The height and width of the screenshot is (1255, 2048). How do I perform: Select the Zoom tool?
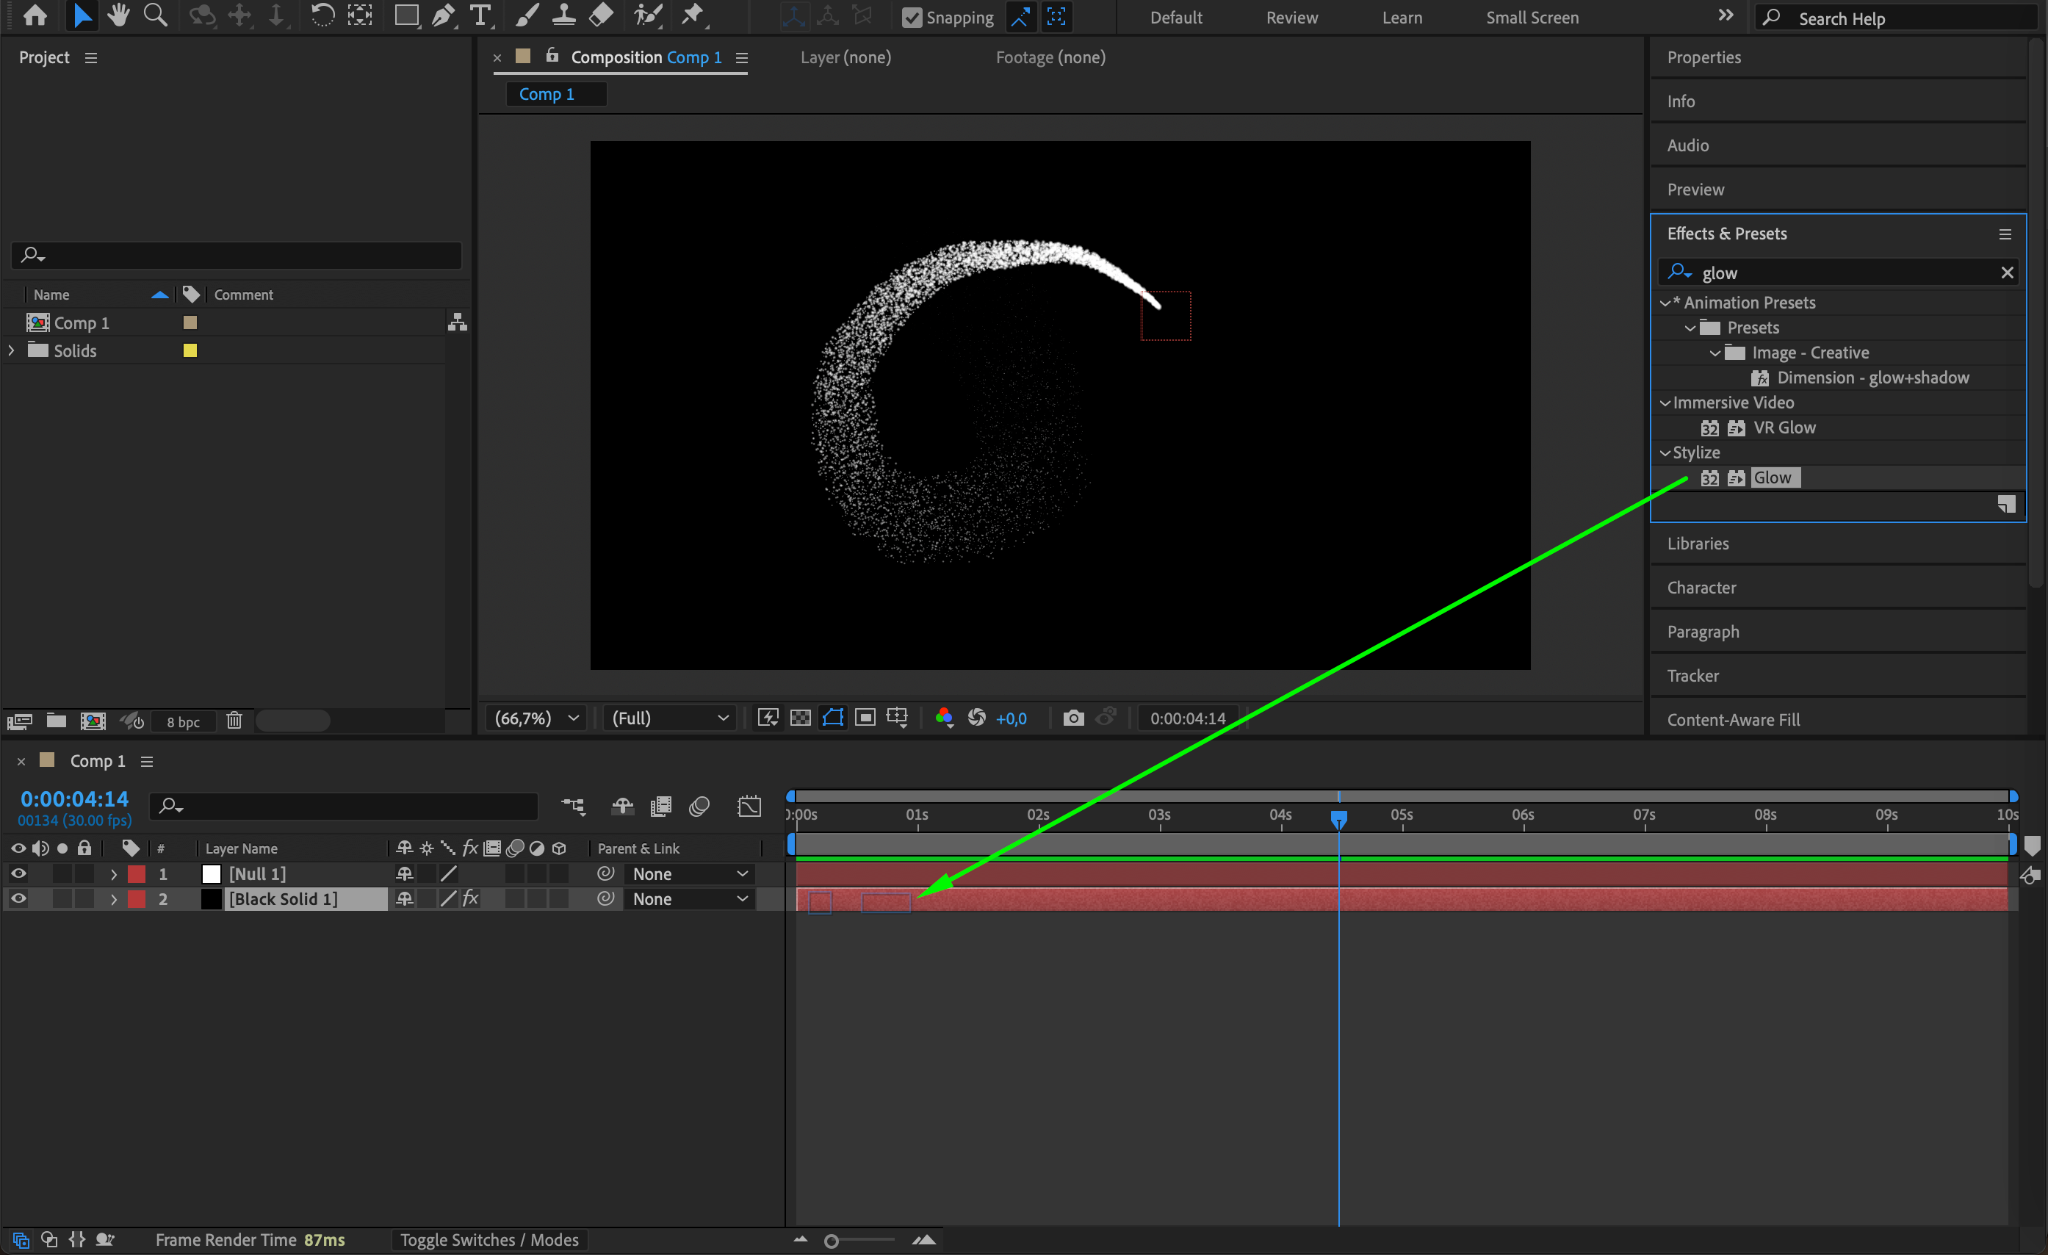(x=155, y=15)
